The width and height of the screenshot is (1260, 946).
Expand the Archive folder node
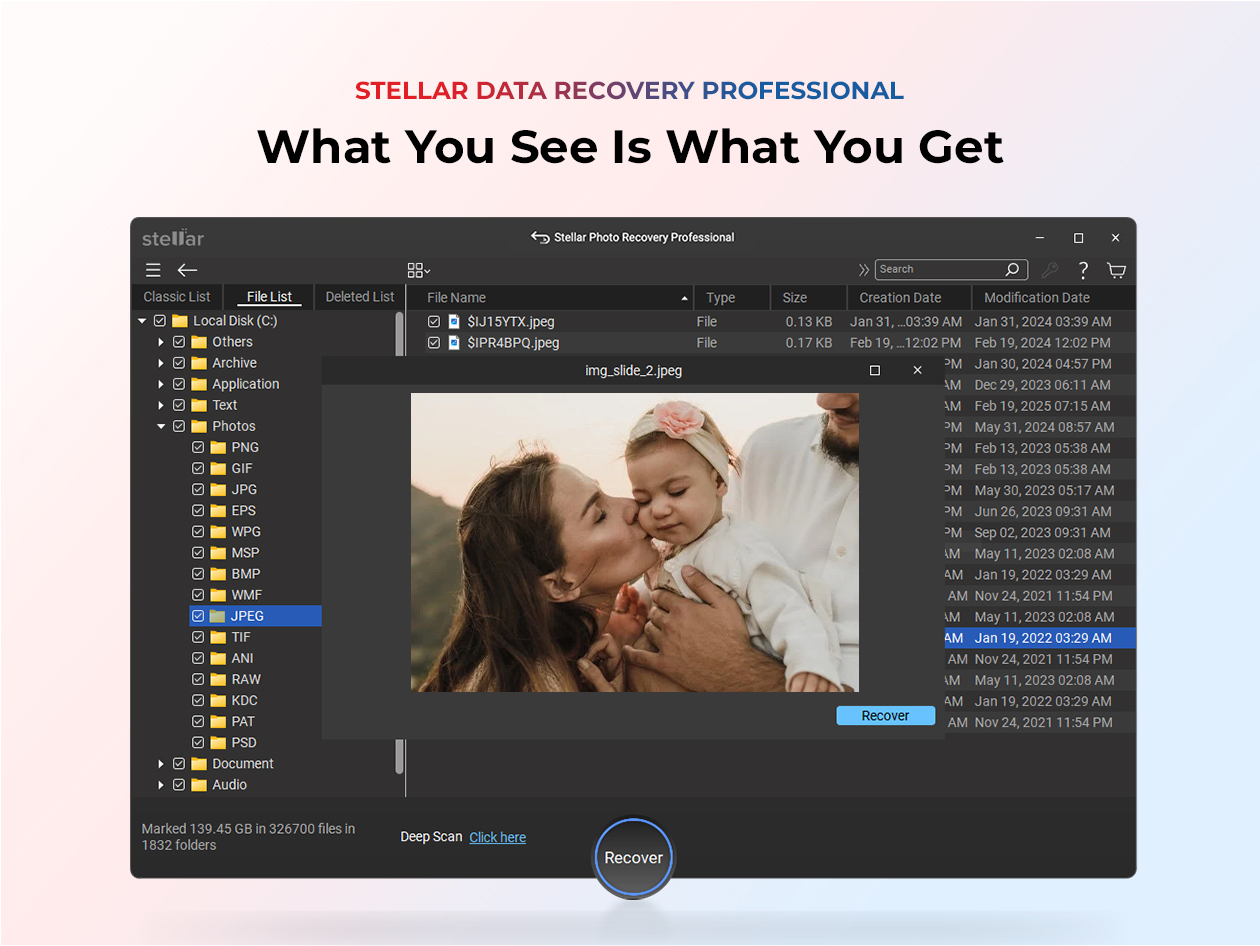coord(161,363)
